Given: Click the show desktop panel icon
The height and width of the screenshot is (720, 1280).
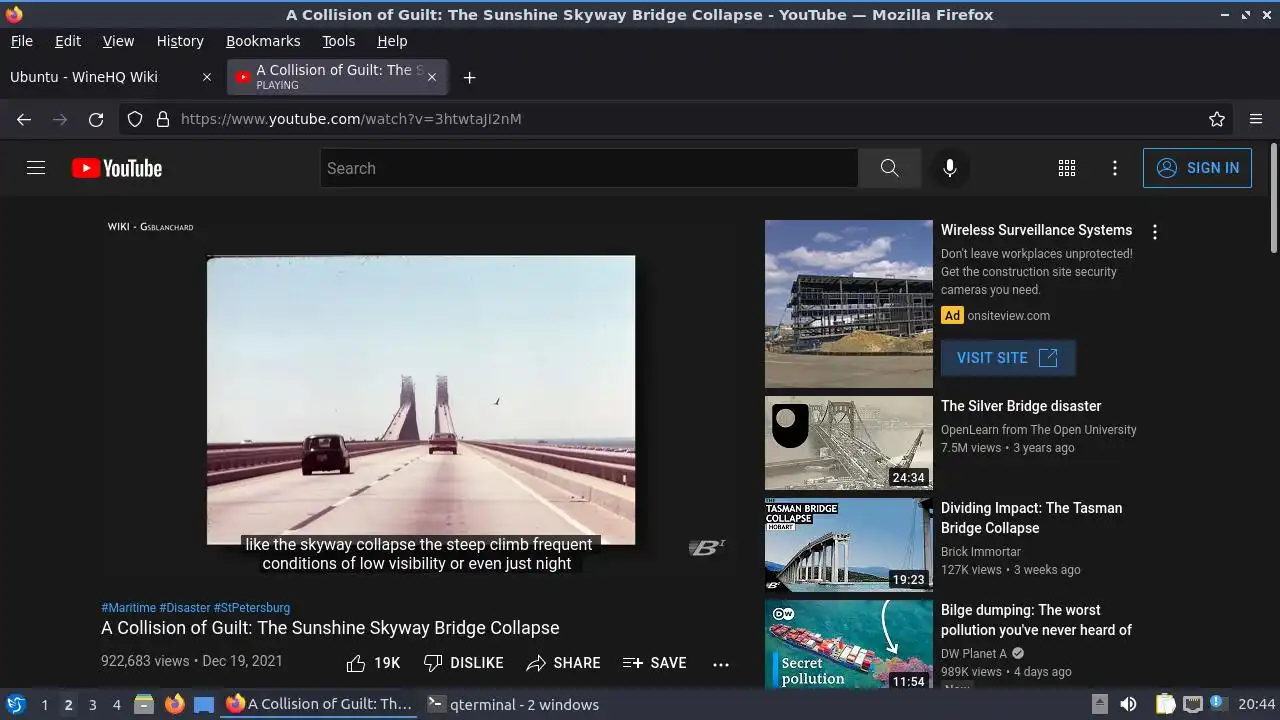Looking at the screenshot, I should (x=204, y=704).
